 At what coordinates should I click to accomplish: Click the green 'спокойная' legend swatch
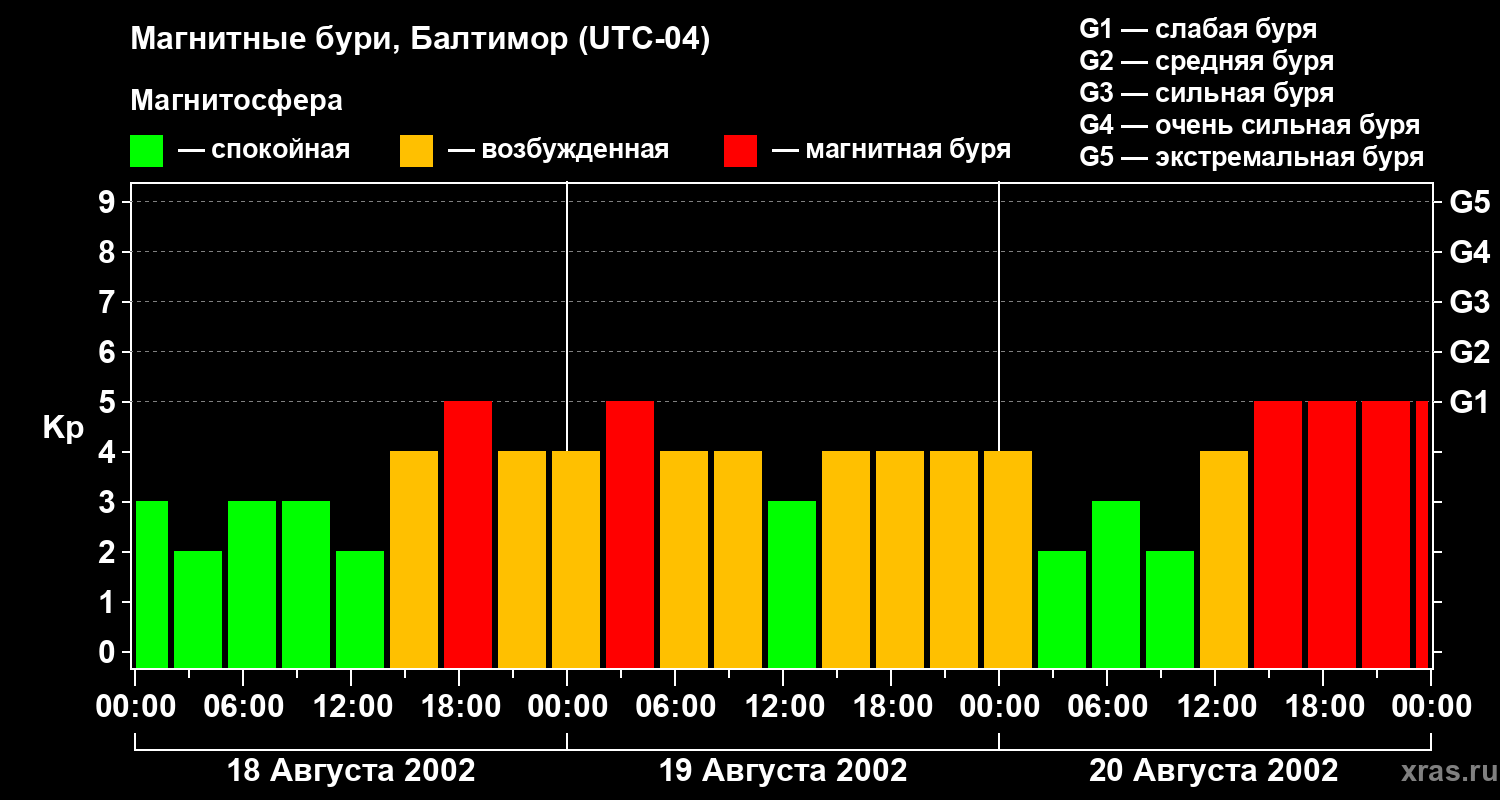[146, 151]
